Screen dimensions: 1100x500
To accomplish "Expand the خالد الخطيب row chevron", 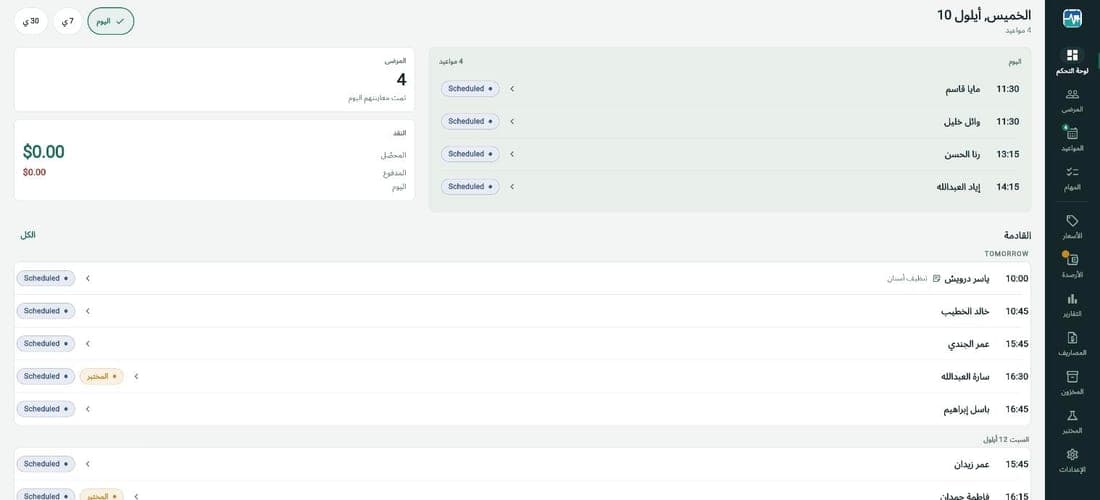I will pos(88,311).
